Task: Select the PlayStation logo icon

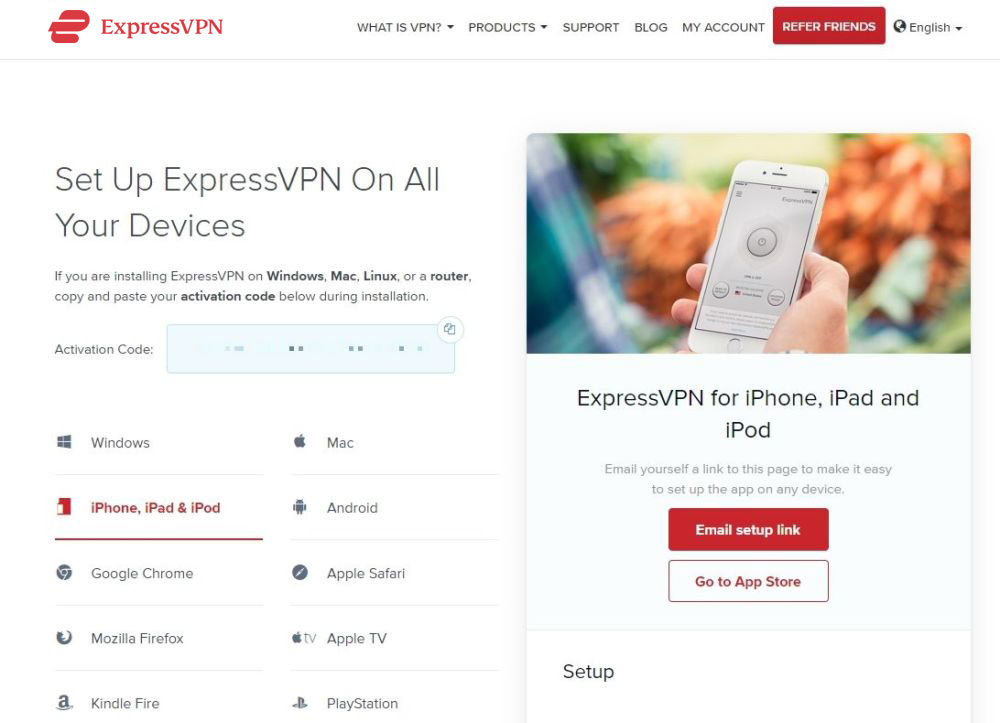Action: tap(299, 703)
